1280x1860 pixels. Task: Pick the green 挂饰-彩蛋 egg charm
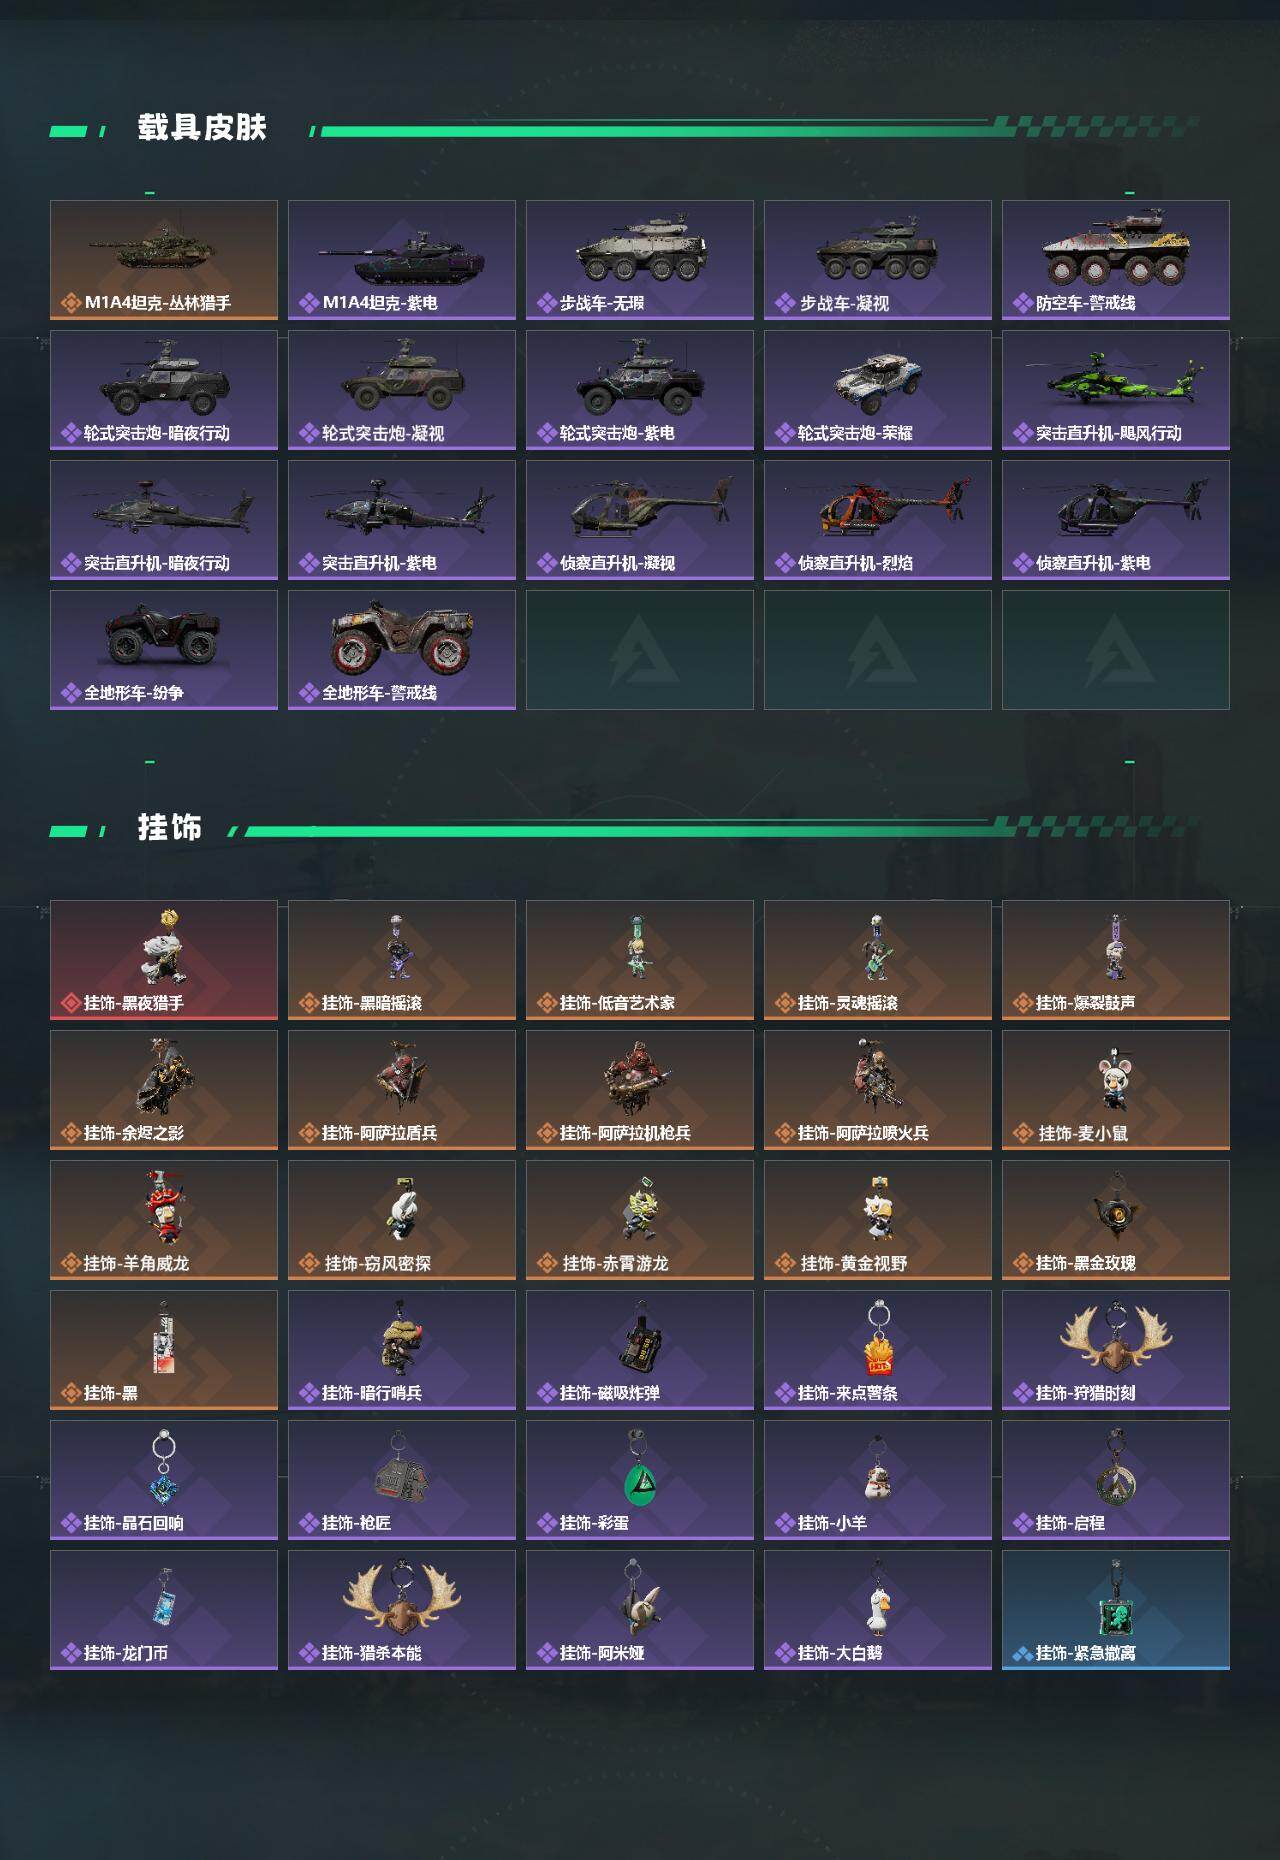(640, 1480)
